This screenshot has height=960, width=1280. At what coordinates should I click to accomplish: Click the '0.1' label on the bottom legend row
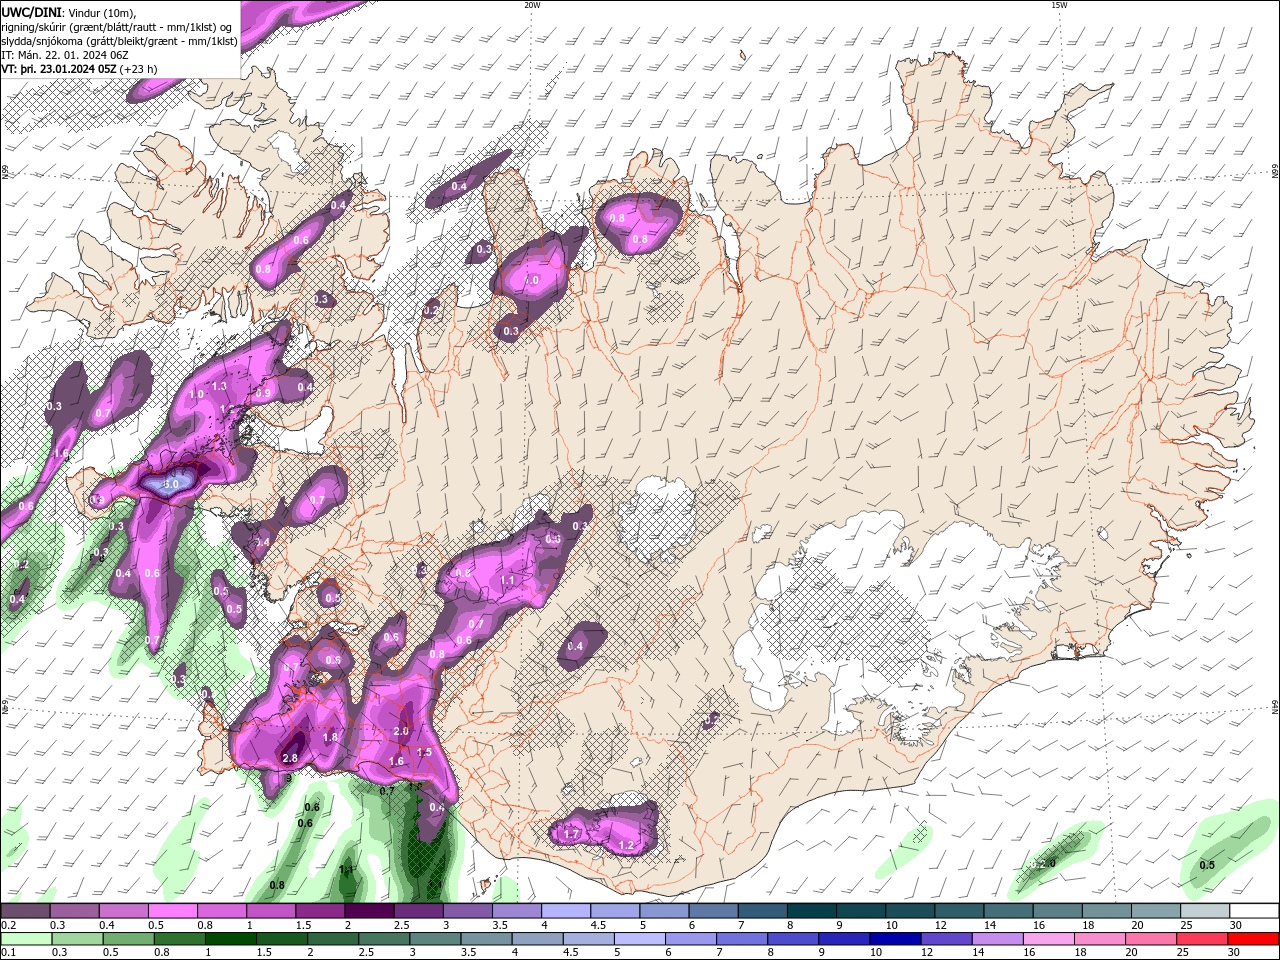coord(8,953)
